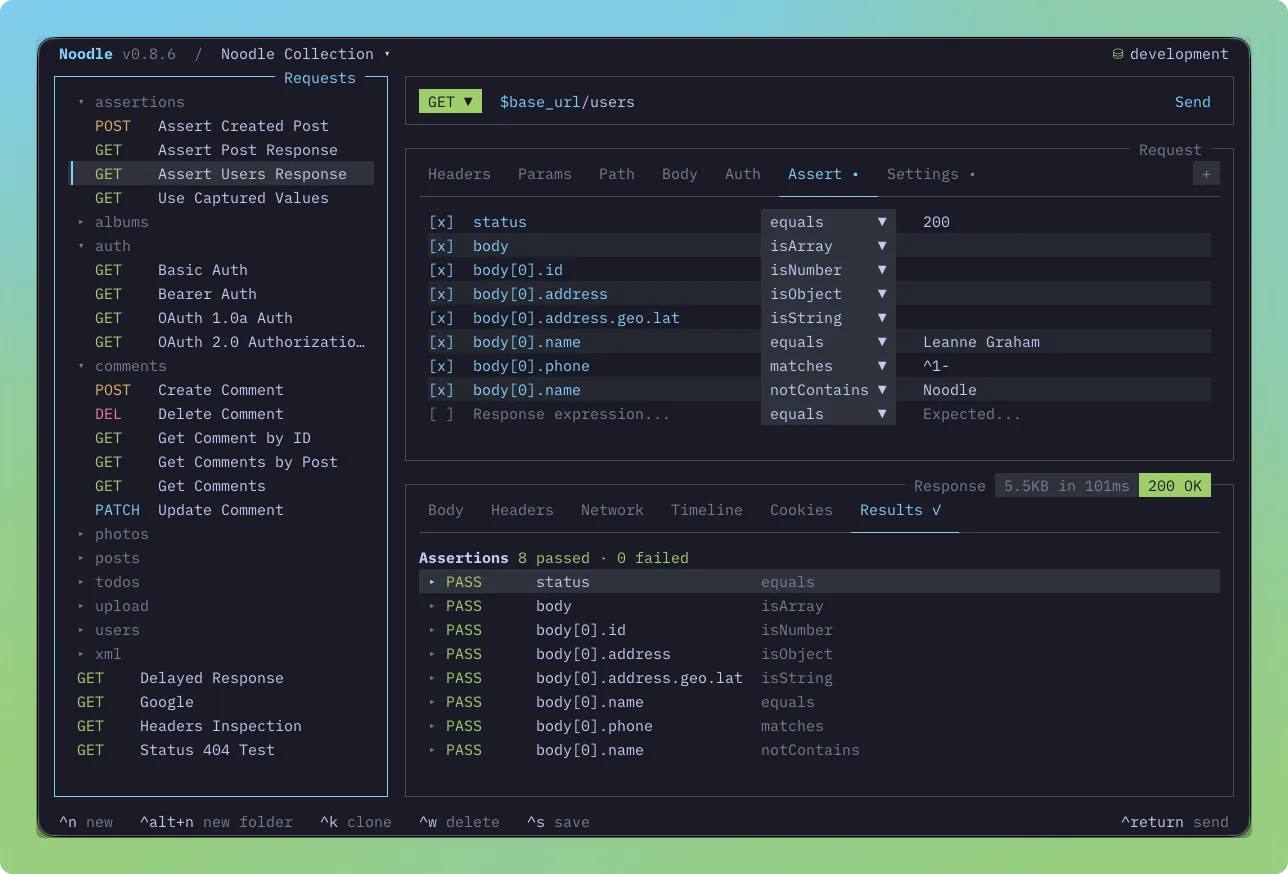Click the 200 OK status badge

pos(1175,486)
